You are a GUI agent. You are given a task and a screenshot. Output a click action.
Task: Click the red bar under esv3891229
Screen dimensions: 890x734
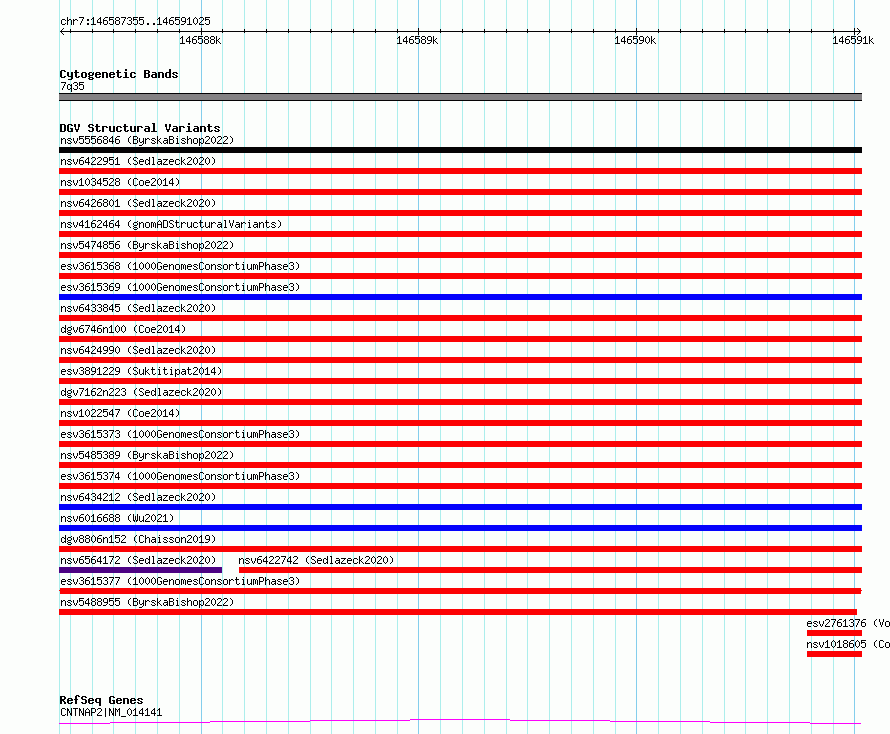(x=460, y=381)
